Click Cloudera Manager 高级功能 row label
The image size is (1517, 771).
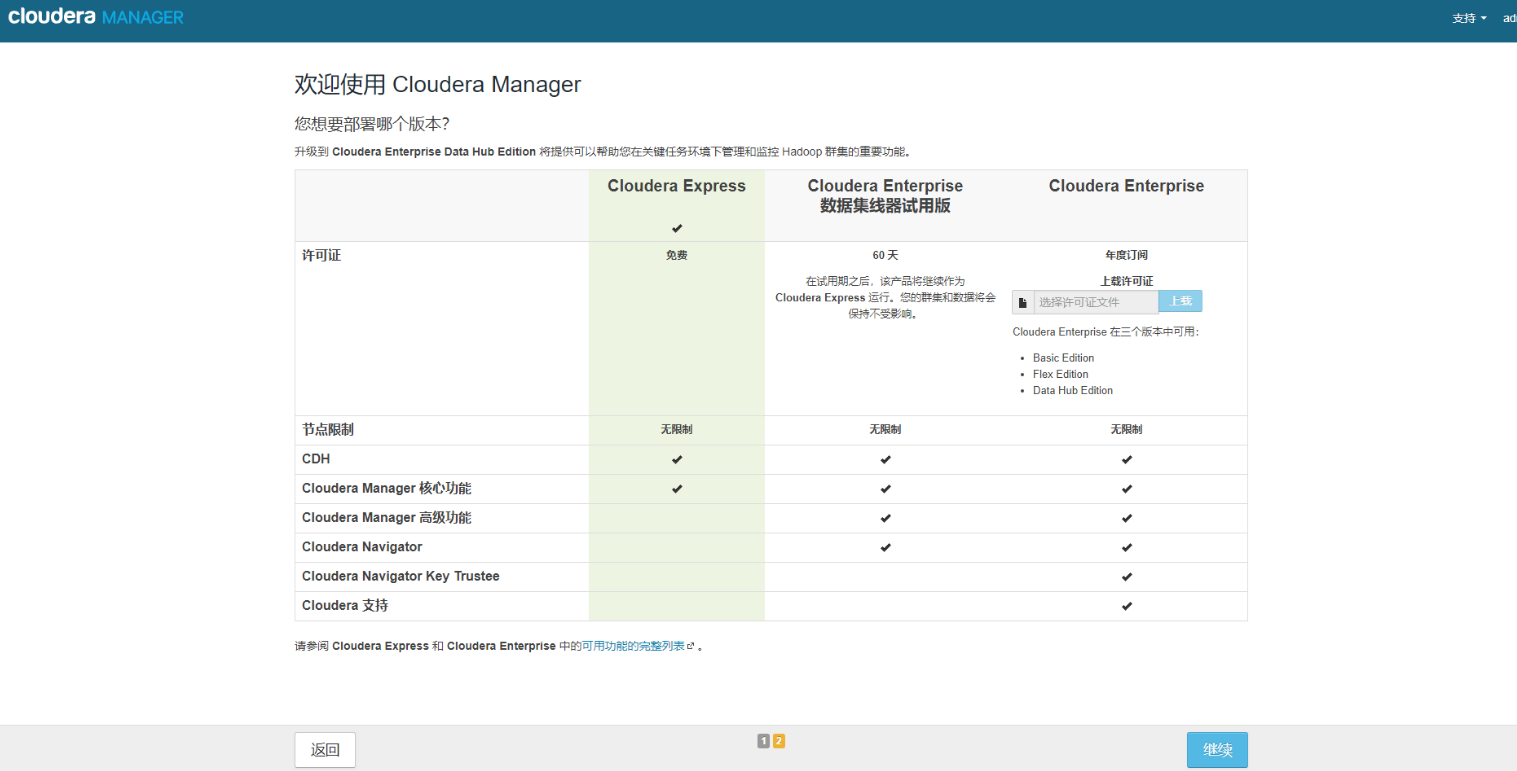[x=386, y=518]
